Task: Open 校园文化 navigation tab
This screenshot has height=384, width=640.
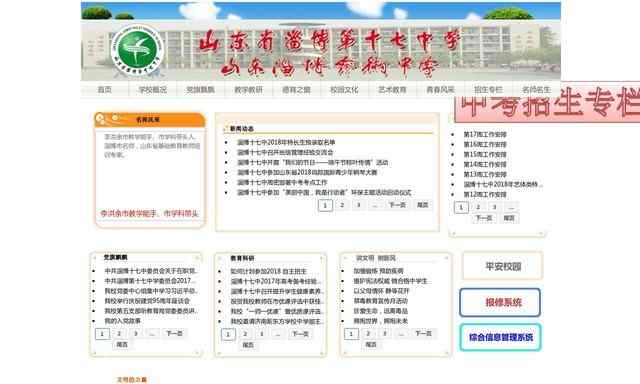Action: coord(344,89)
